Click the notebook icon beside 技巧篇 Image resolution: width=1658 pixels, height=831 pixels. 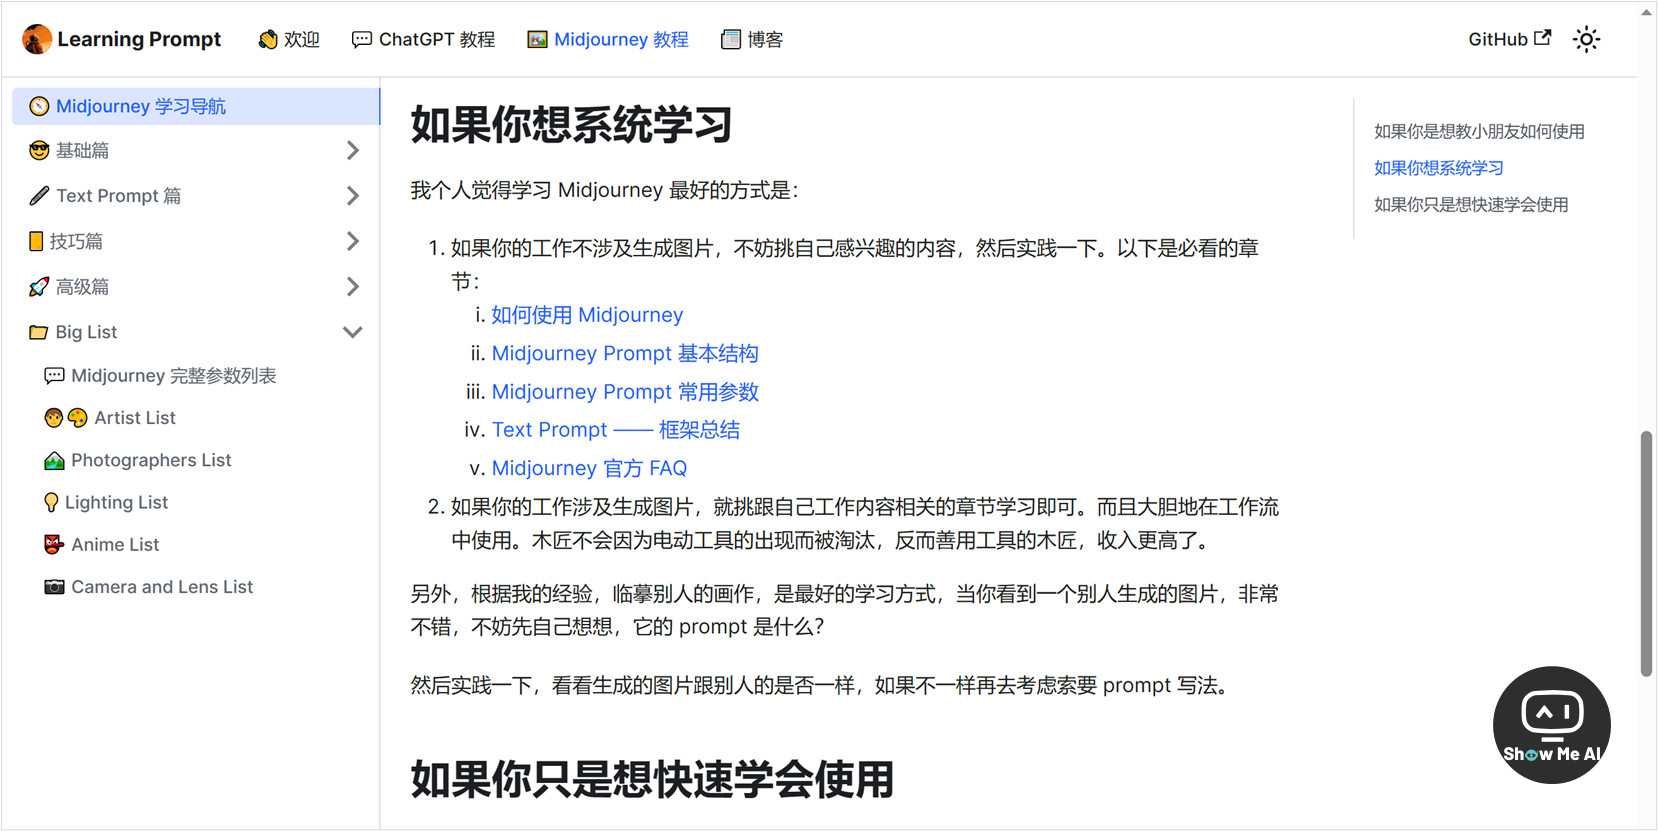pyautogui.click(x=36, y=241)
